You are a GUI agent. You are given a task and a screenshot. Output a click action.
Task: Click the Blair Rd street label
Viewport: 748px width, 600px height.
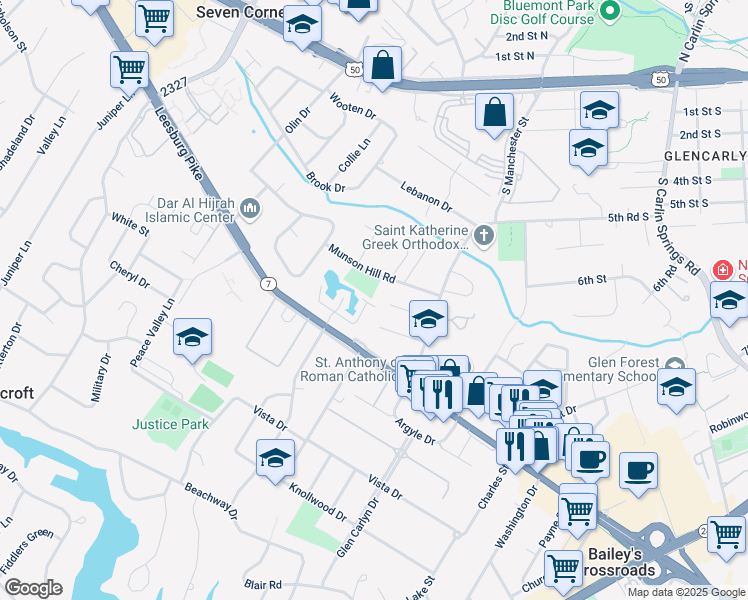[x=263, y=584]
